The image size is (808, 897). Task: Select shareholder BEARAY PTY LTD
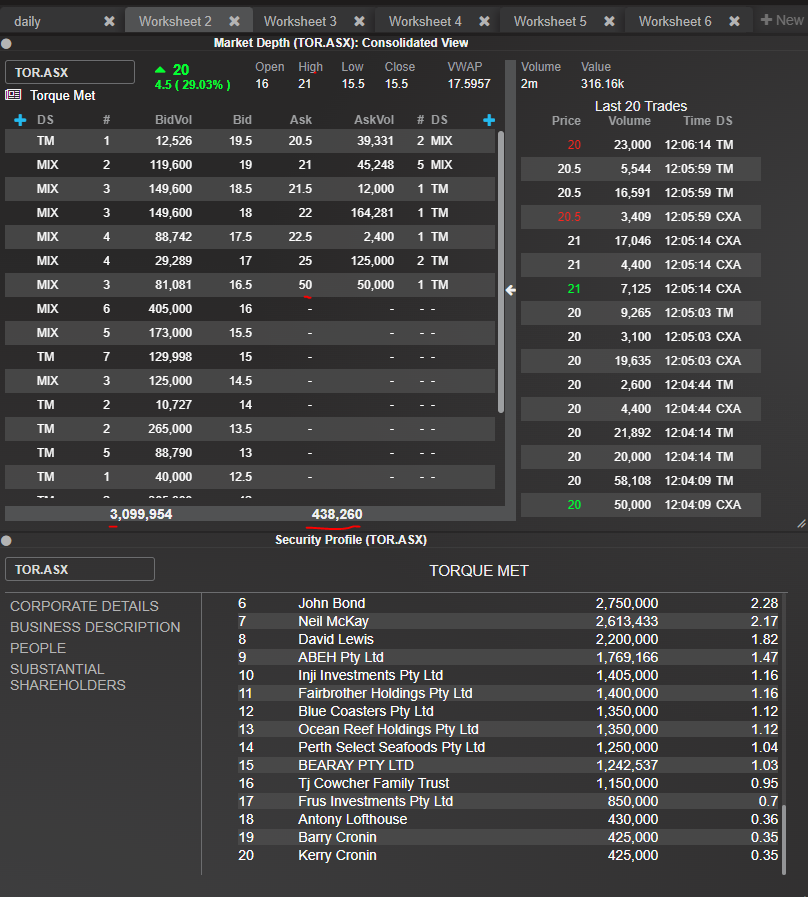(508, 765)
